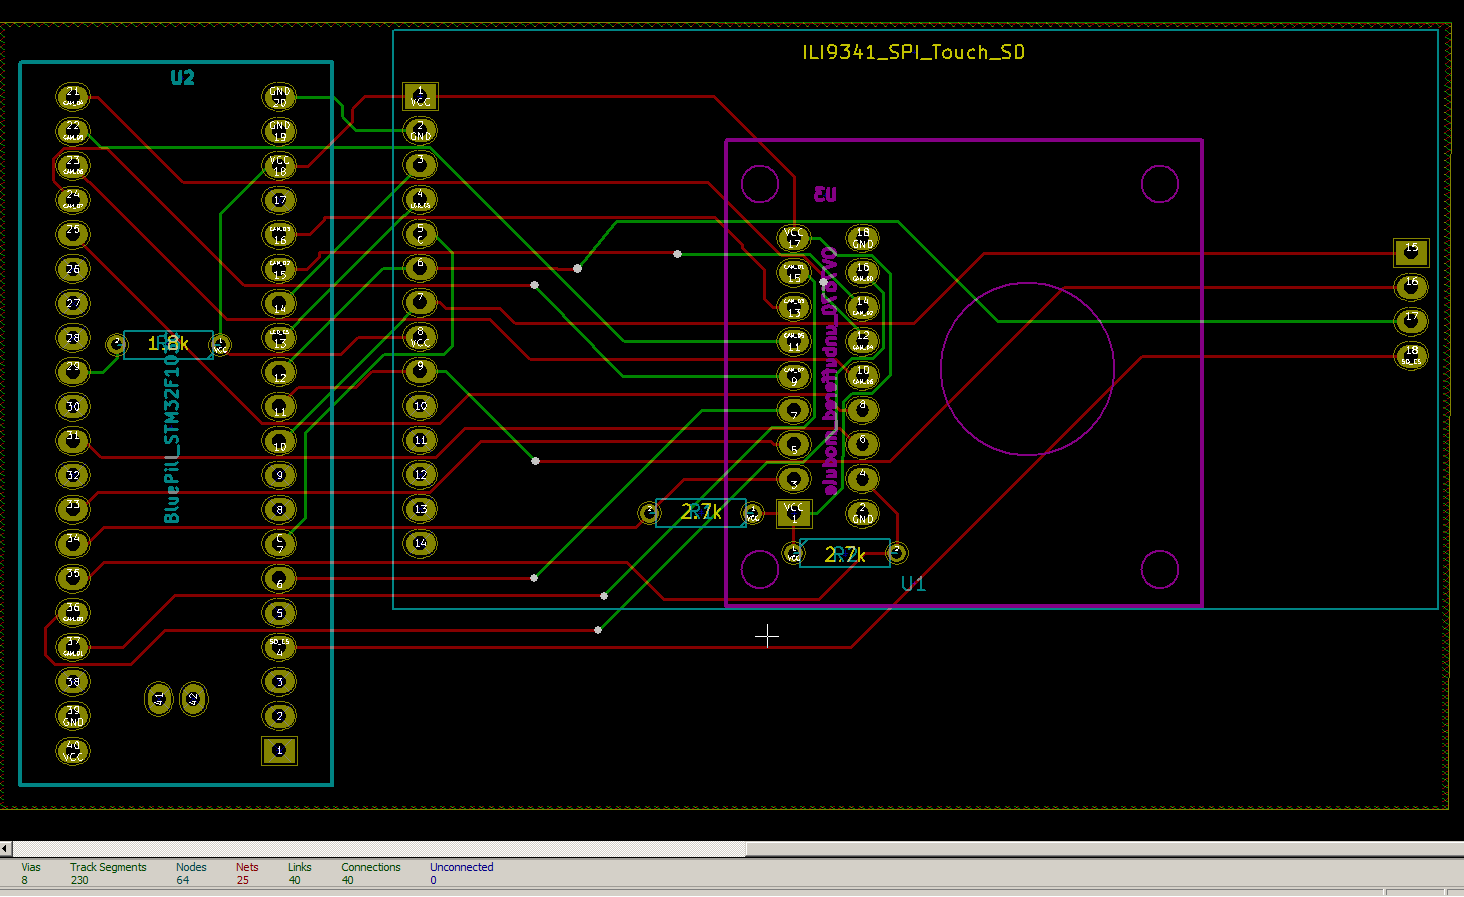1464x897 pixels.
Task: Select the 1.8k resistor near U2
Action: pyautogui.click(x=167, y=344)
